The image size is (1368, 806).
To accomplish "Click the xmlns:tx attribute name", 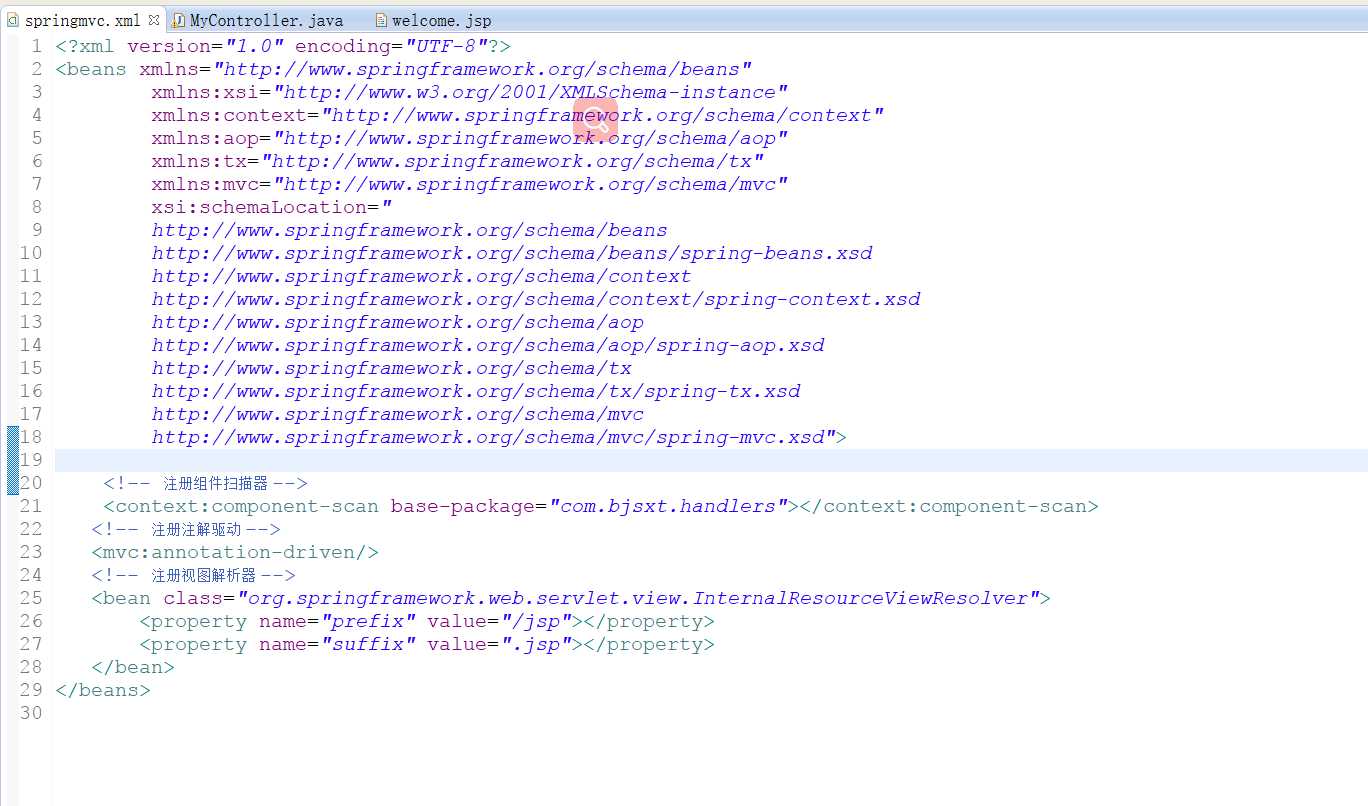I will point(199,161).
